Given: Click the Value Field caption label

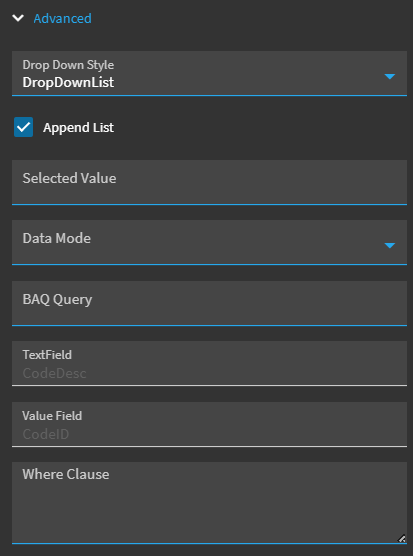Looking at the screenshot, I should (x=52, y=416).
